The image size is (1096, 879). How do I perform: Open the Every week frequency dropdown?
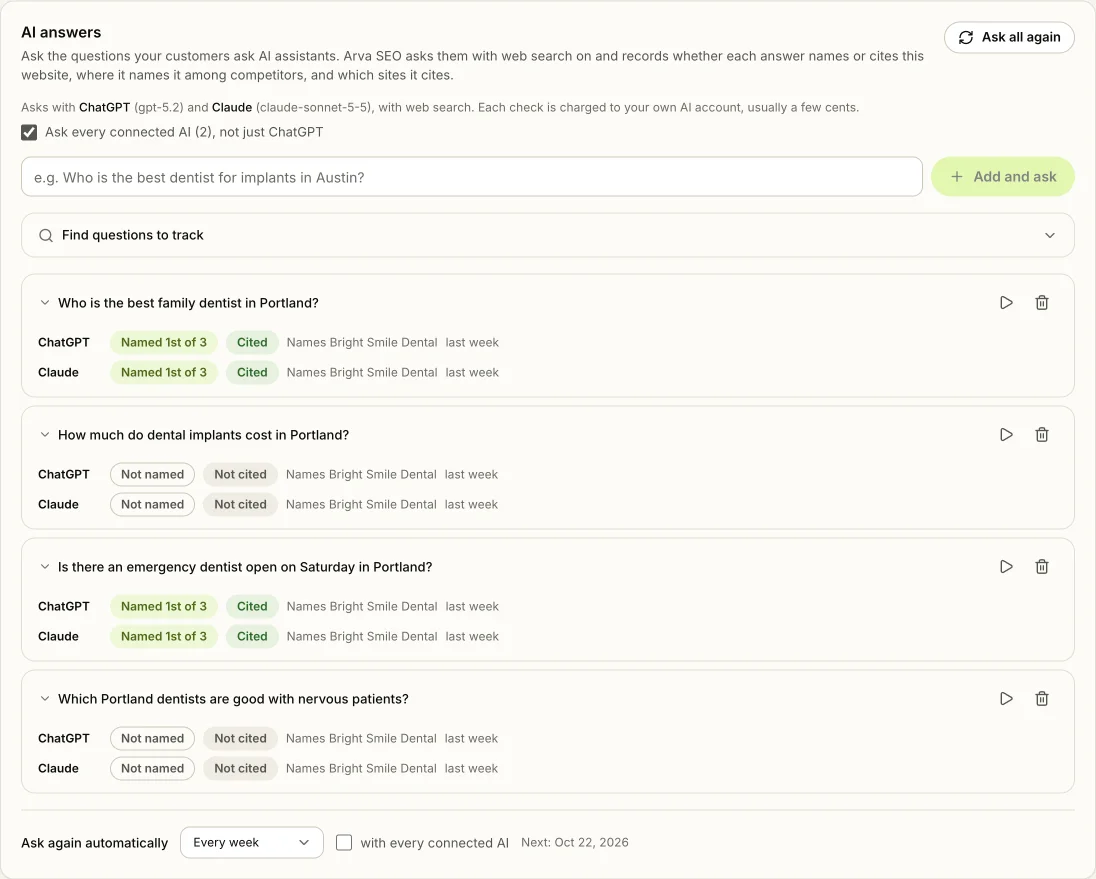pos(252,843)
